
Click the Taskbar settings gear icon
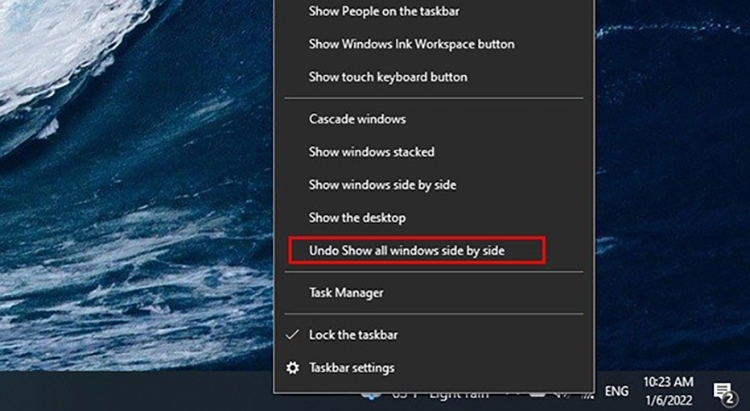[292, 368]
